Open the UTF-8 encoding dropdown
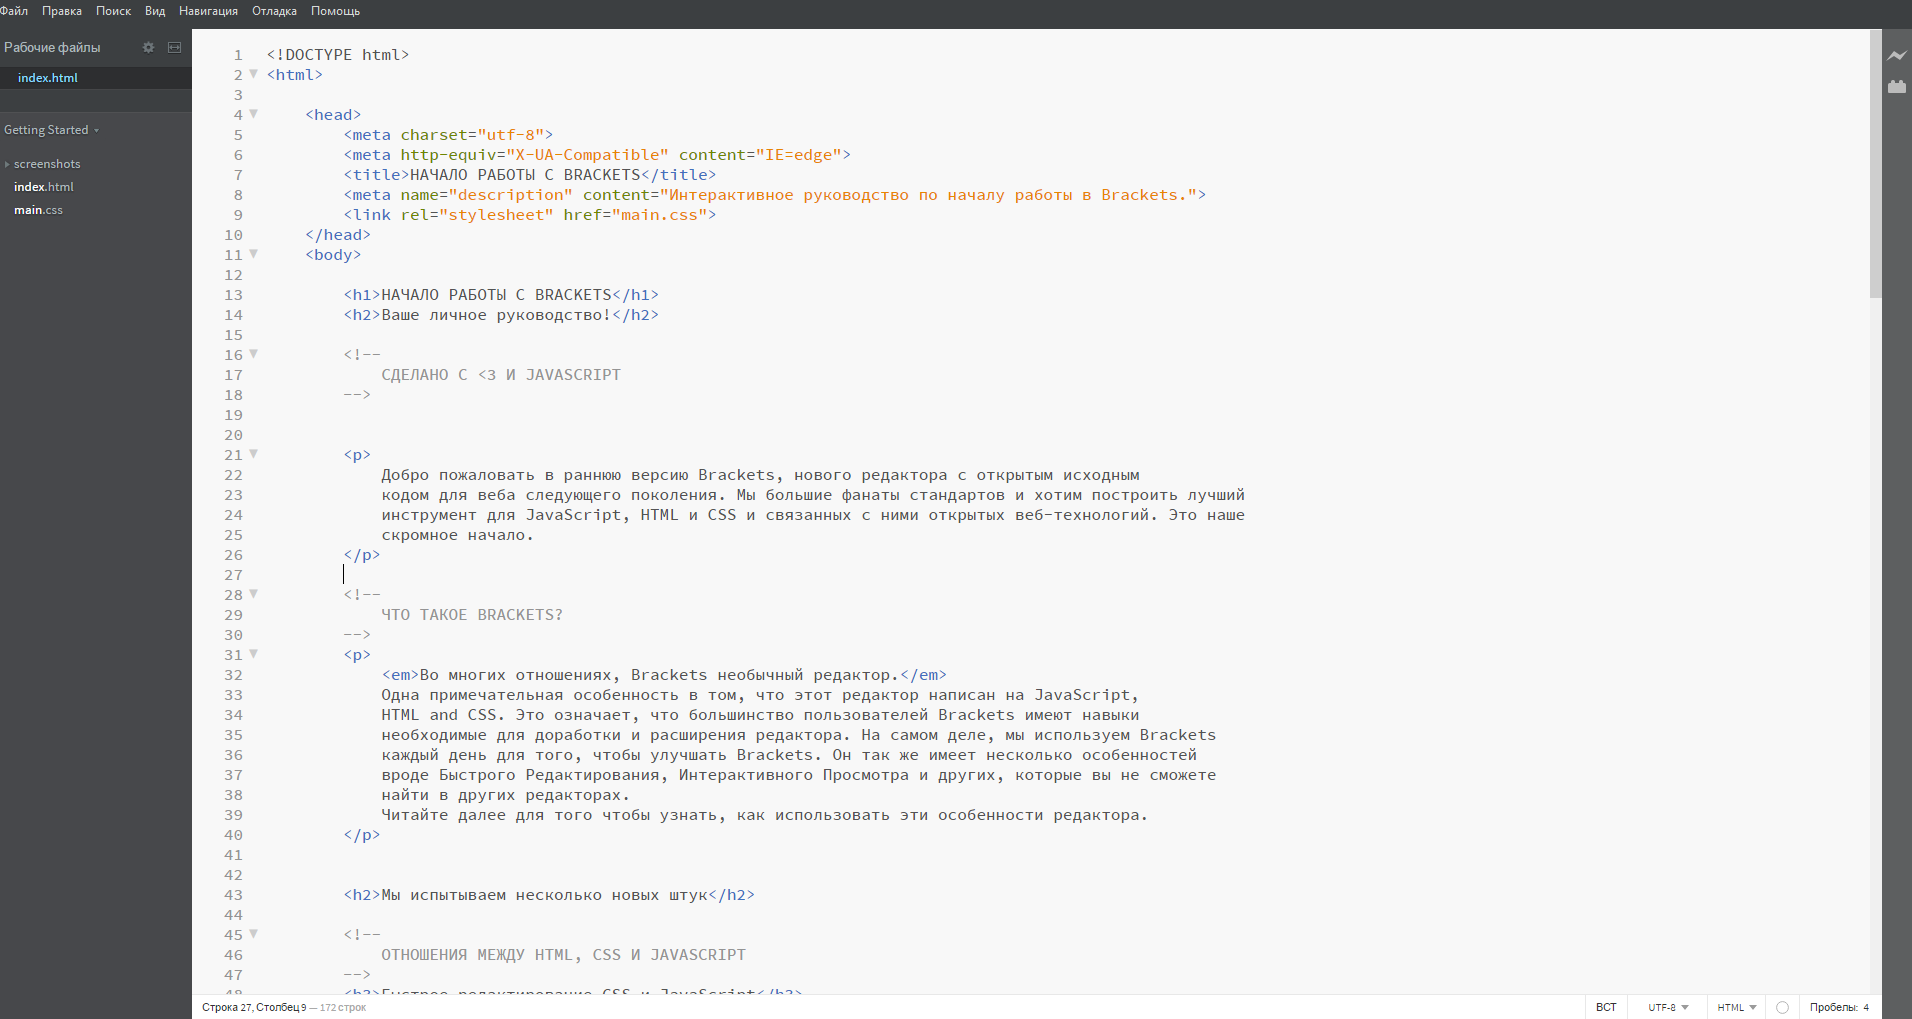The height and width of the screenshot is (1019, 1912). (x=1668, y=1007)
